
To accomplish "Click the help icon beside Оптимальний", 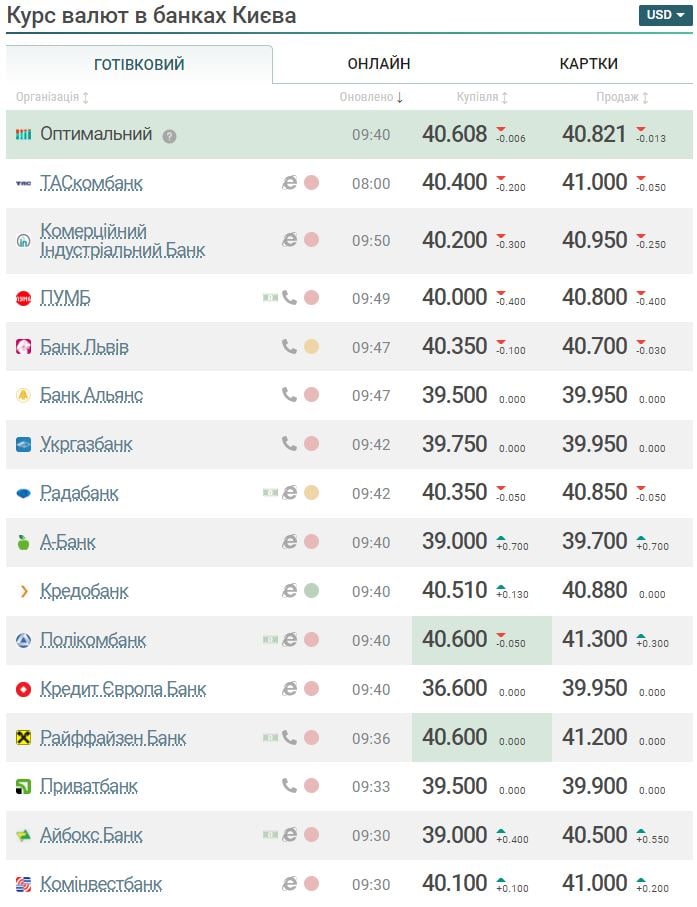I will 169,136.
